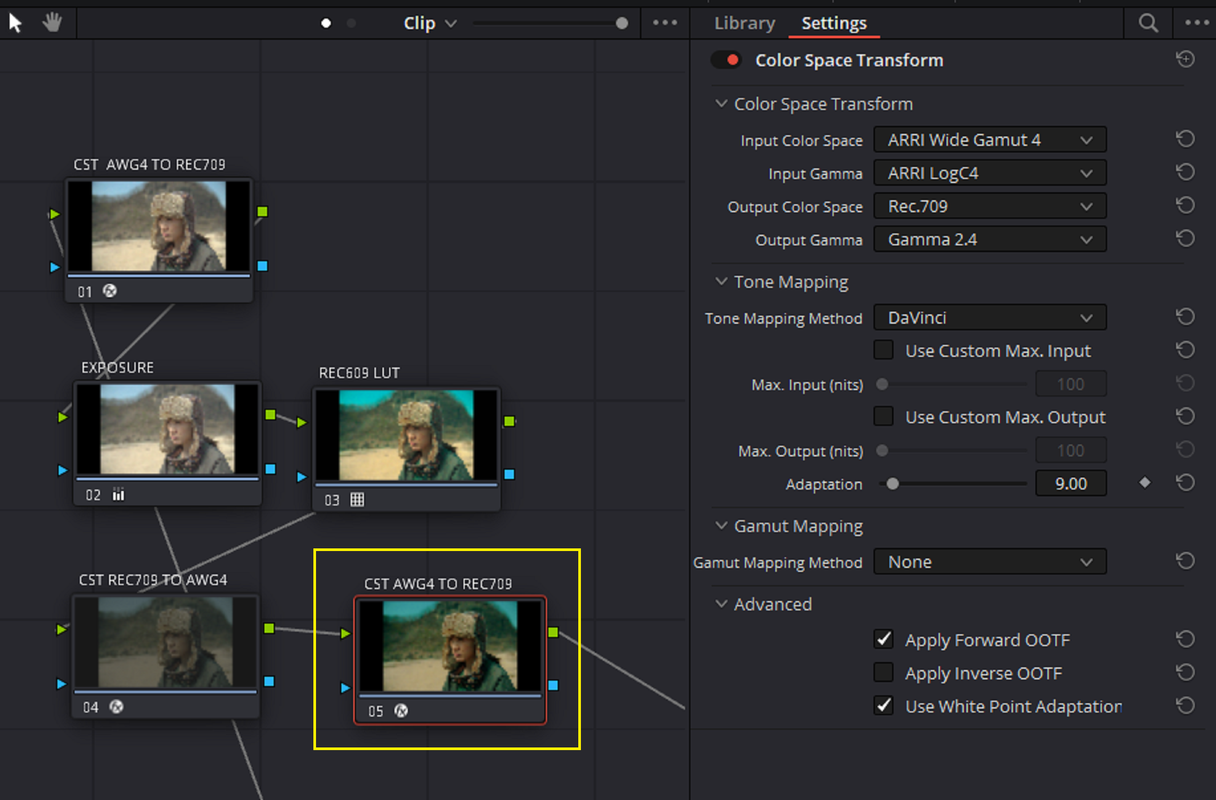Viewport: 1216px width, 800px height.
Task: Open the Output Gamma dropdown
Action: (x=990, y=239)
